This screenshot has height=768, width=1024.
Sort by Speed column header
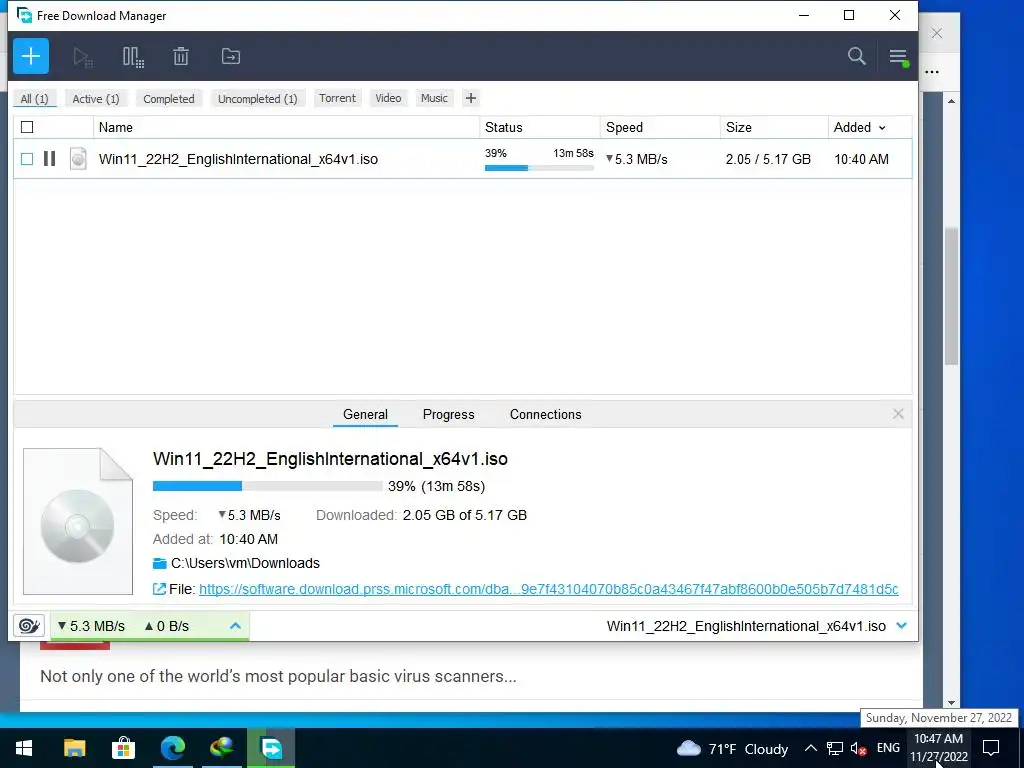(x=660, y=127)
